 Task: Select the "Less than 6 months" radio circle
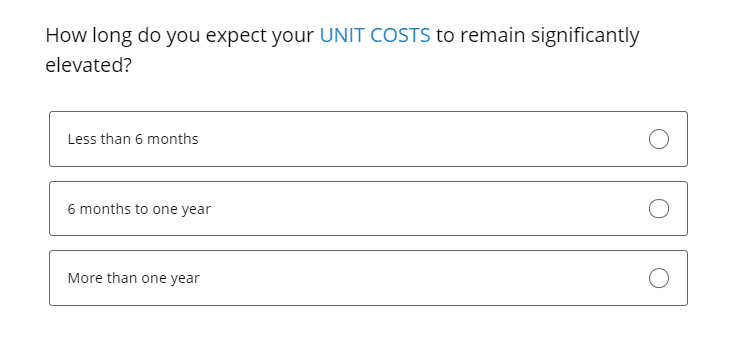point(658,139)
